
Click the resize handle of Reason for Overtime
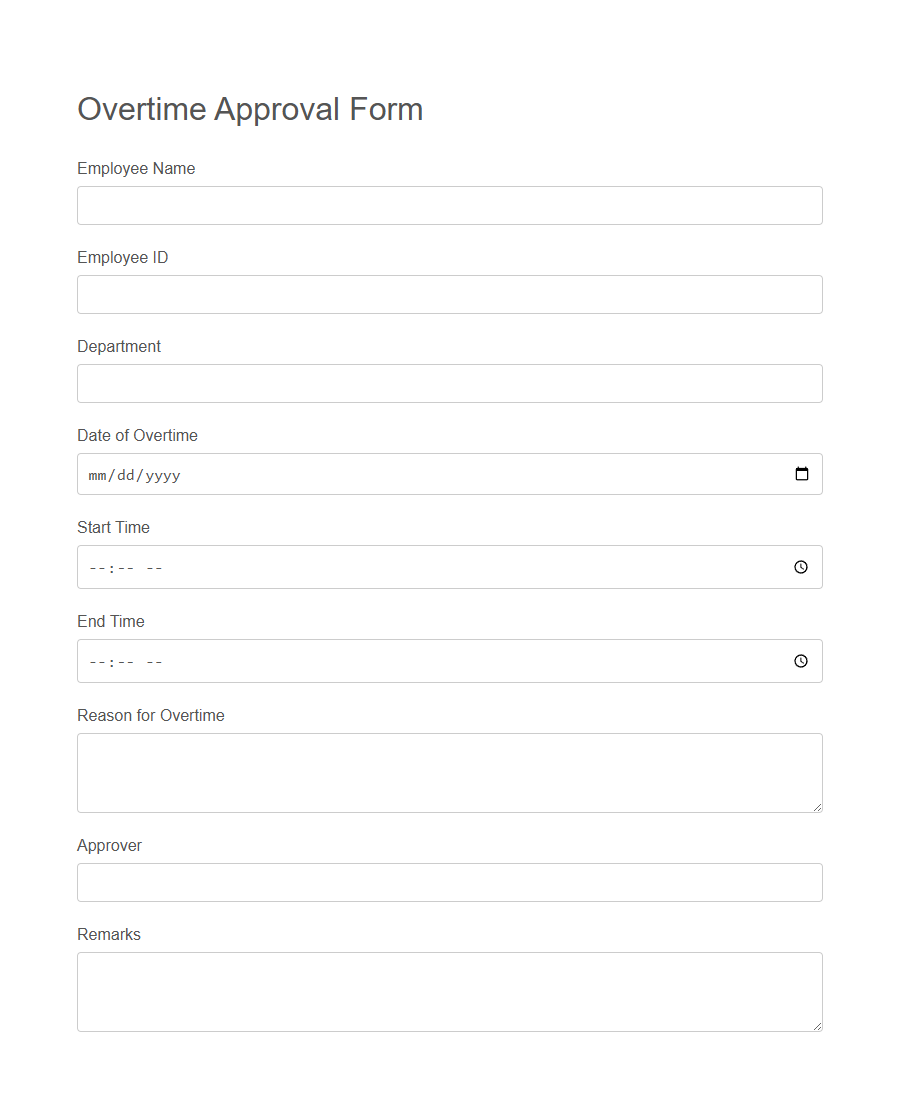(x=818, y=809)
